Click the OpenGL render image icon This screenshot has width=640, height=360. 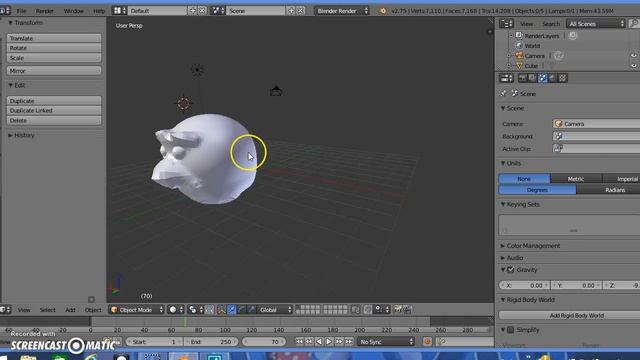pyautogui.click(x=398, y=310)
